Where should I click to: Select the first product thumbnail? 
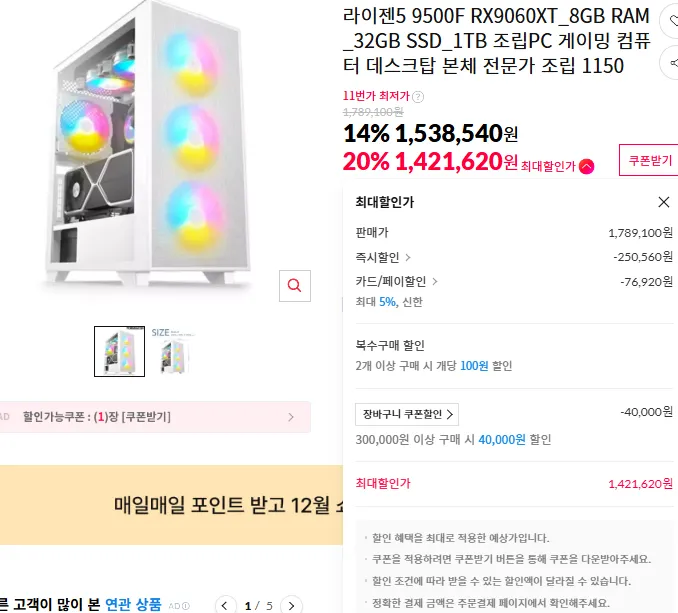(x=119, y=351)
